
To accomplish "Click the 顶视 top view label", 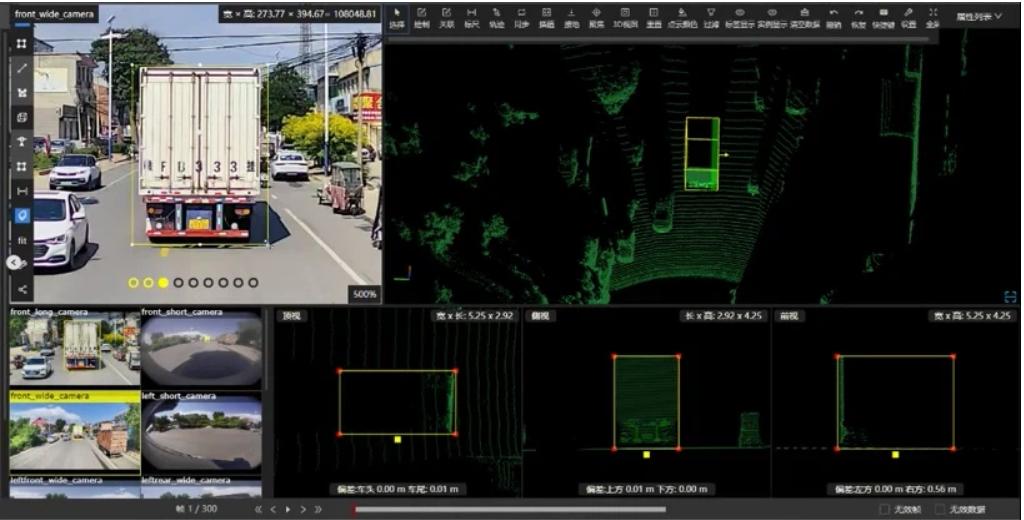I will [x=291, y=316].
